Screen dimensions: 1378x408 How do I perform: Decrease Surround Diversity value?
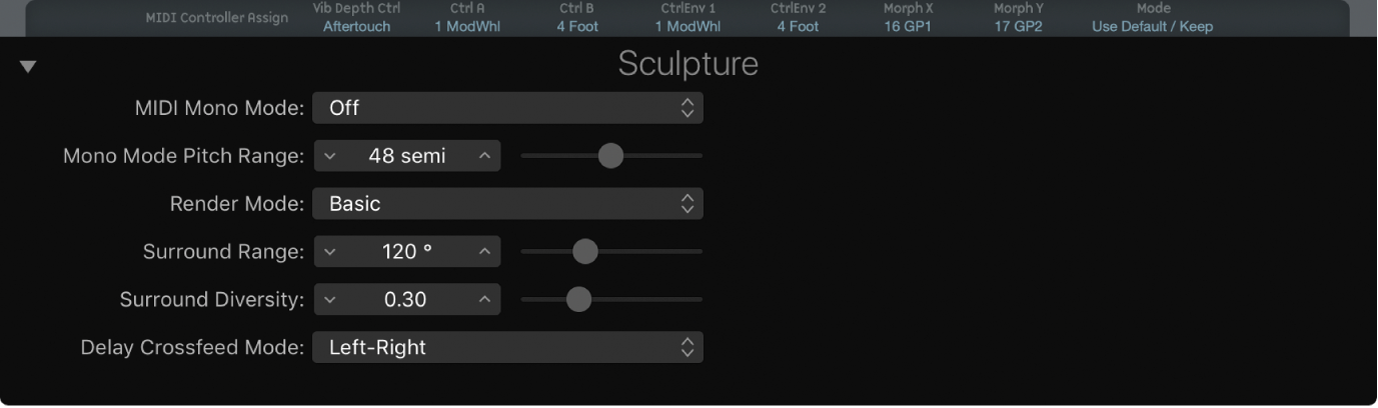point(331,299)
